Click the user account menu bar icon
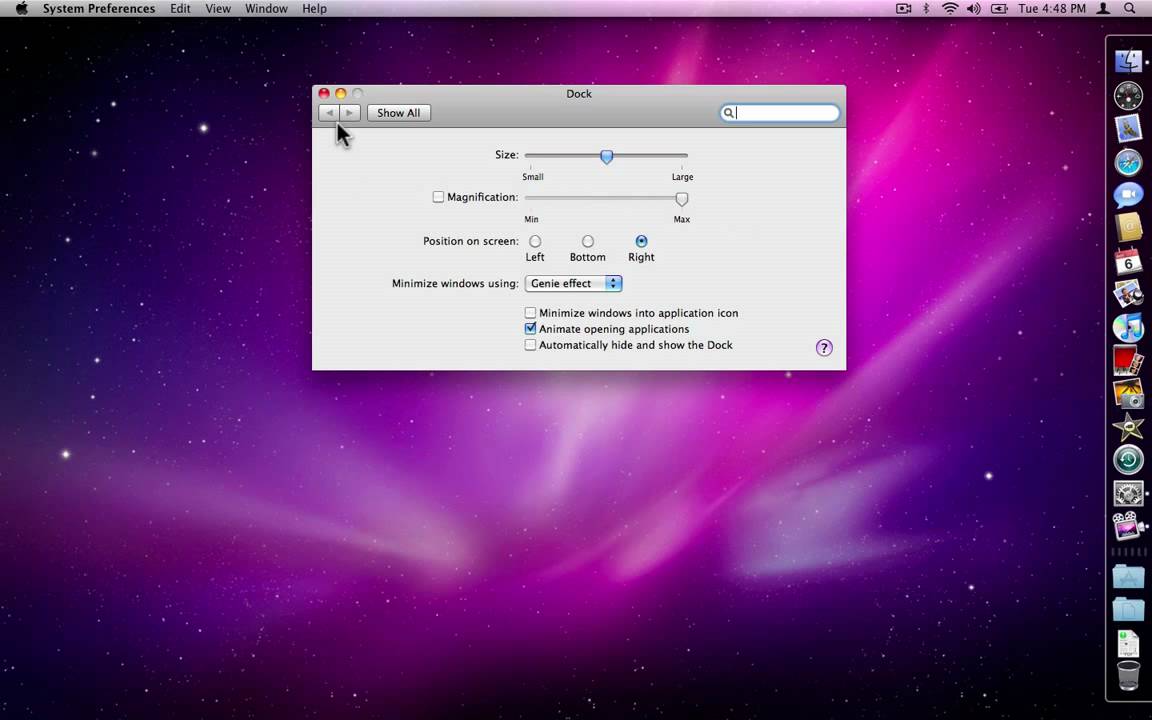Viewport: 1152px width, 720px height. pyautogui.click(x=1103, y=9)
